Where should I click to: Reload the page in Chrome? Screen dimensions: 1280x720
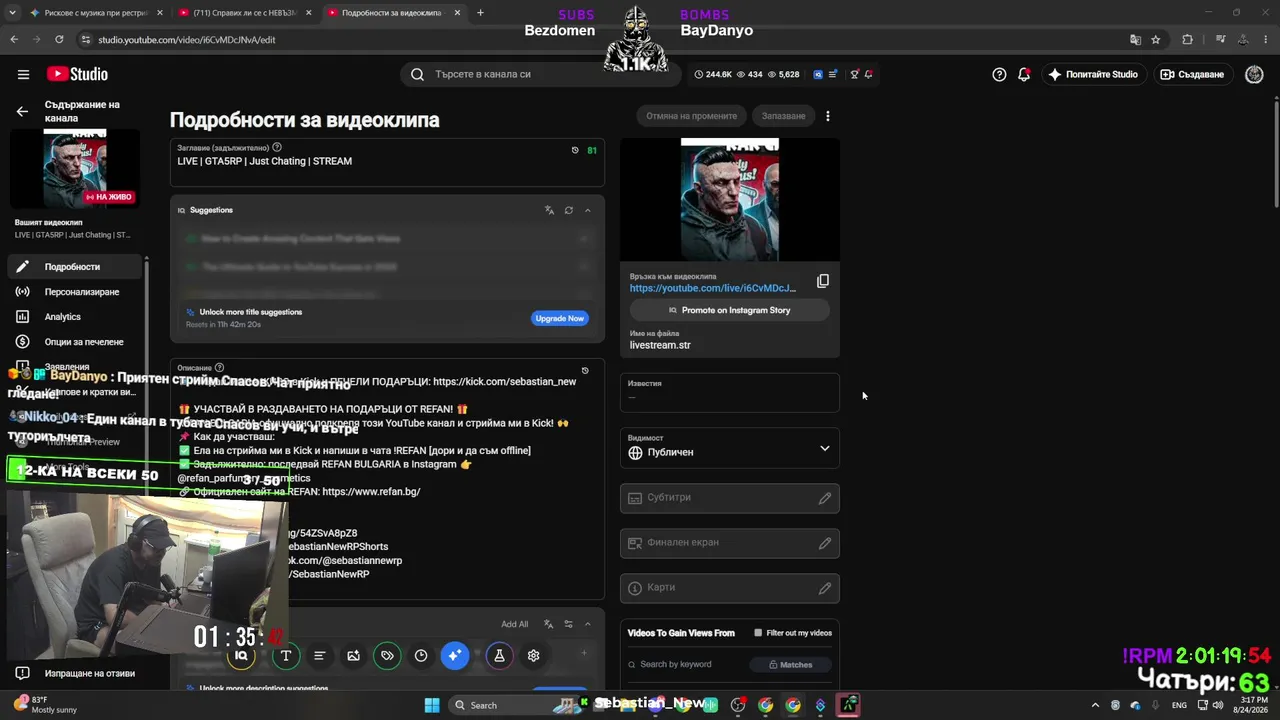coord(59,40)
